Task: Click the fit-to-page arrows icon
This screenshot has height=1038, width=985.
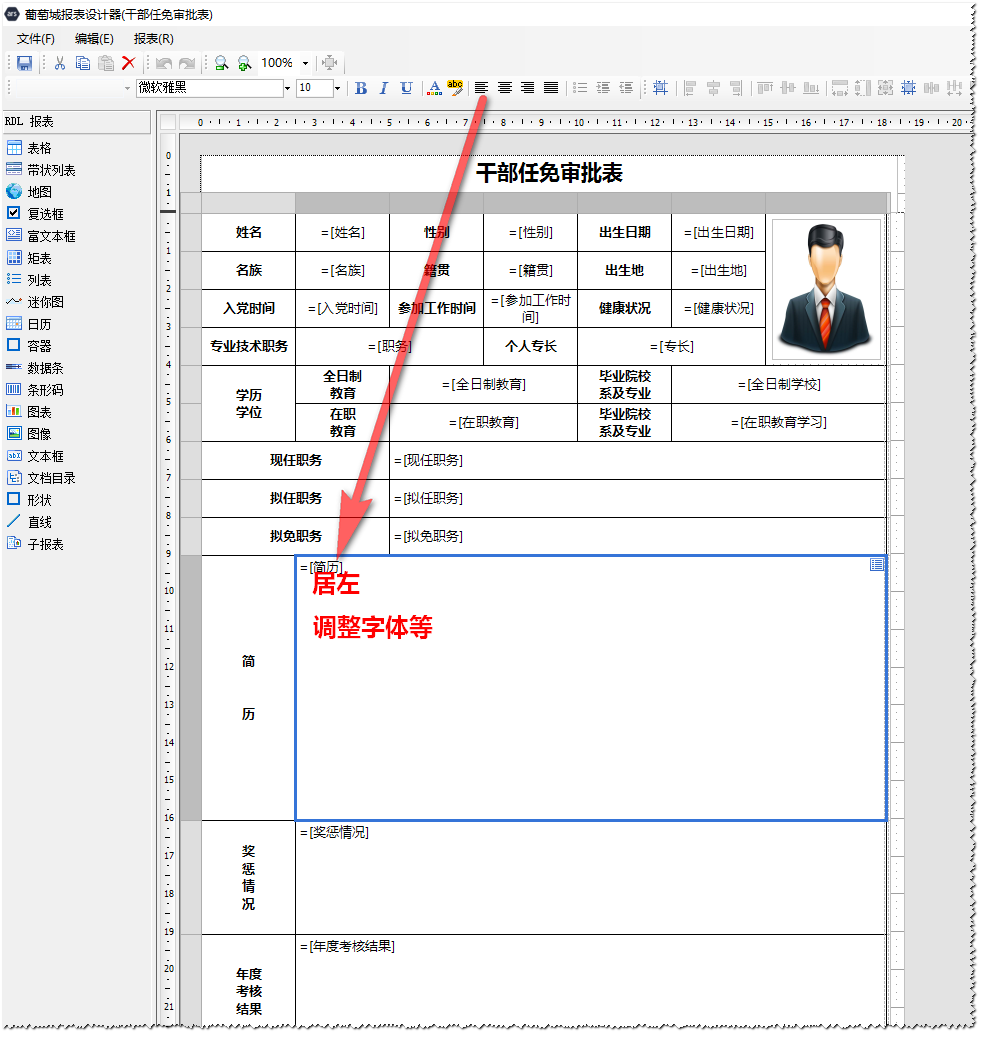Action: 330,64
